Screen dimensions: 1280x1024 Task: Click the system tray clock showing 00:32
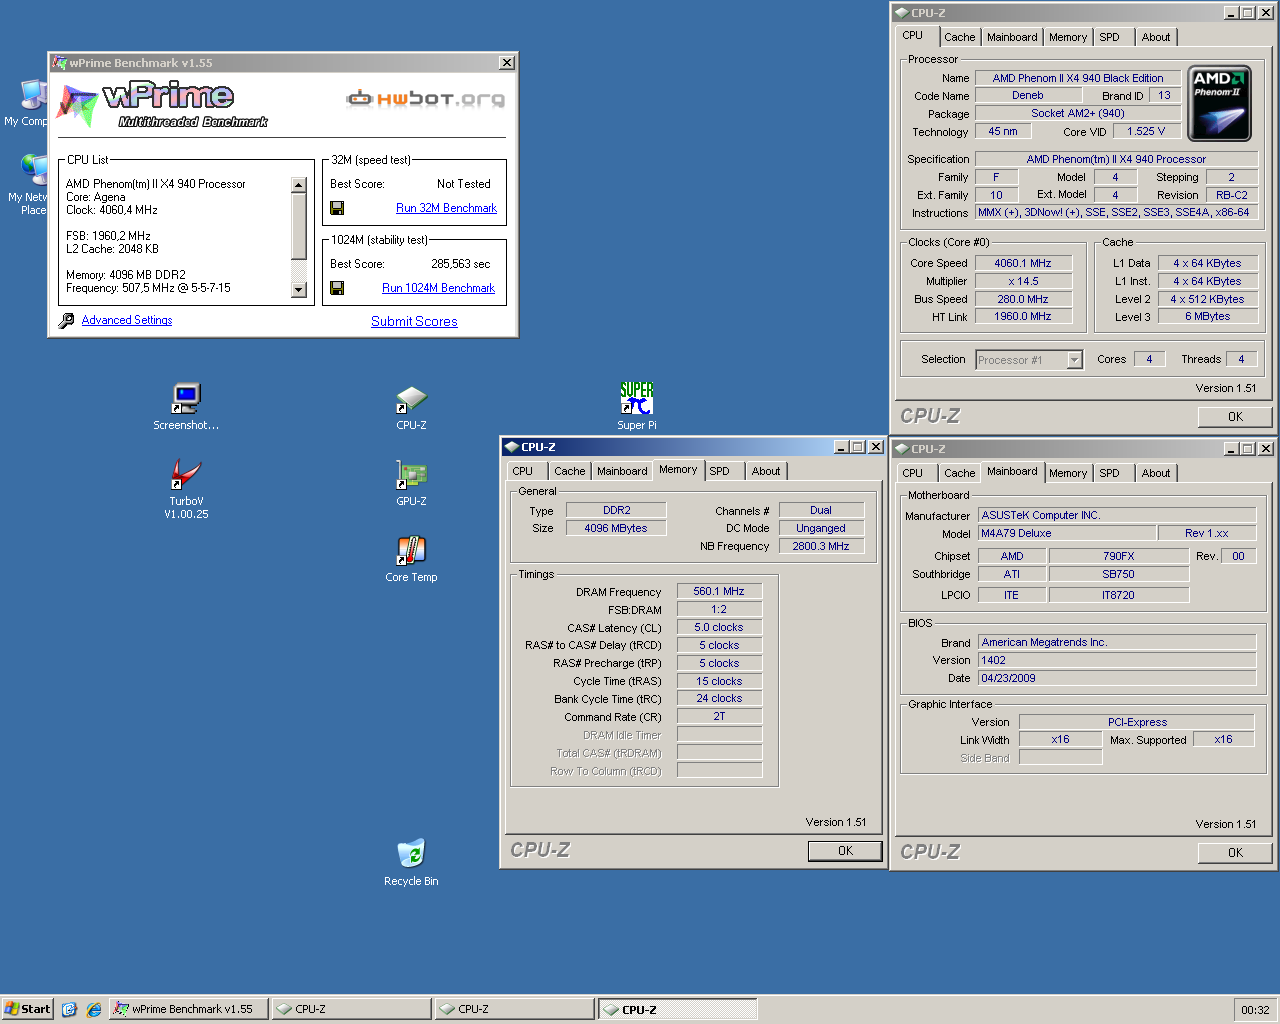[x=1255, y=1010]
